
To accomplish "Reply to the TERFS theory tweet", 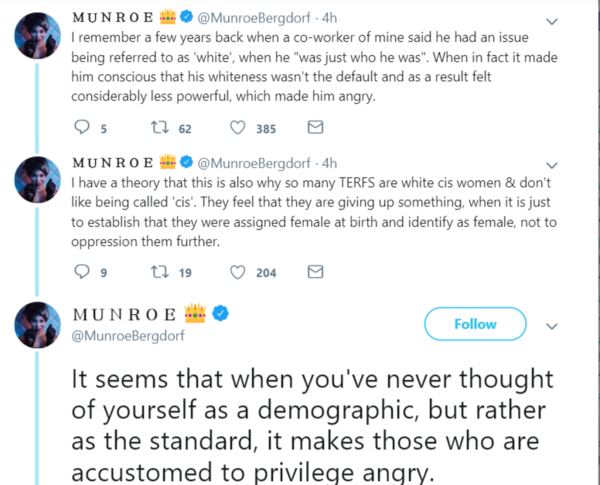I will click(83, 271).
